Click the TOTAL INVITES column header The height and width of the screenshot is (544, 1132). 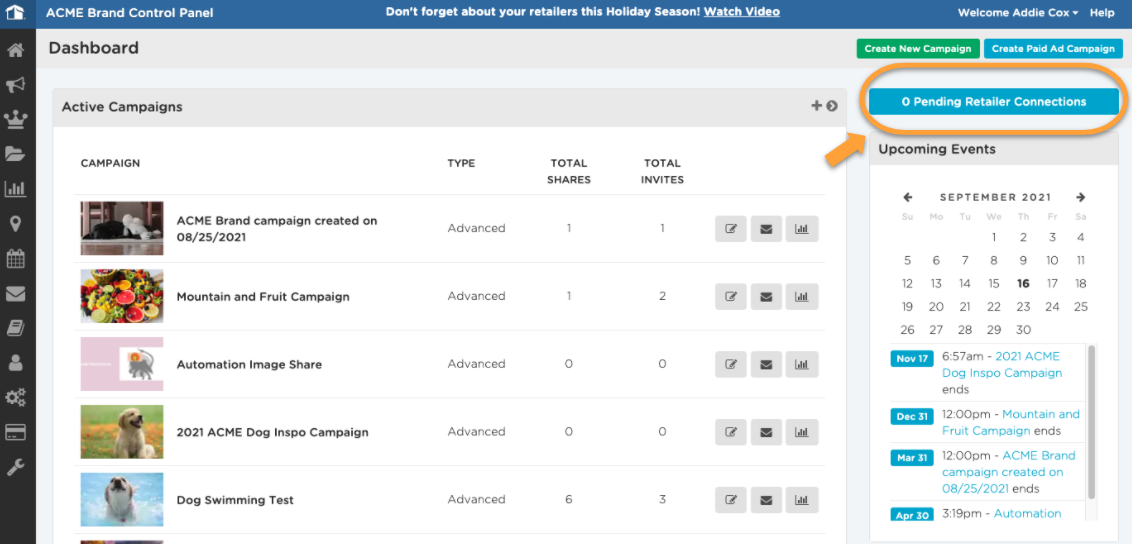click(662, 171)
